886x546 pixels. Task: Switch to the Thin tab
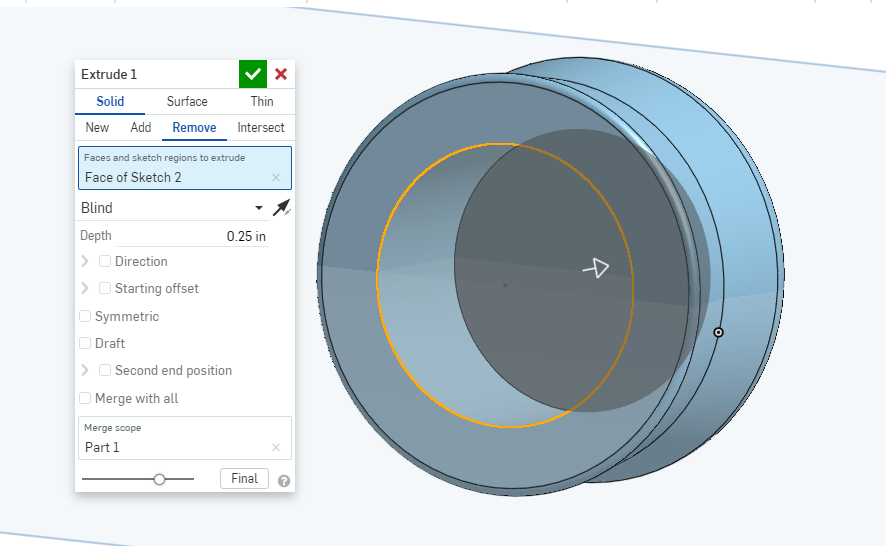262,101
